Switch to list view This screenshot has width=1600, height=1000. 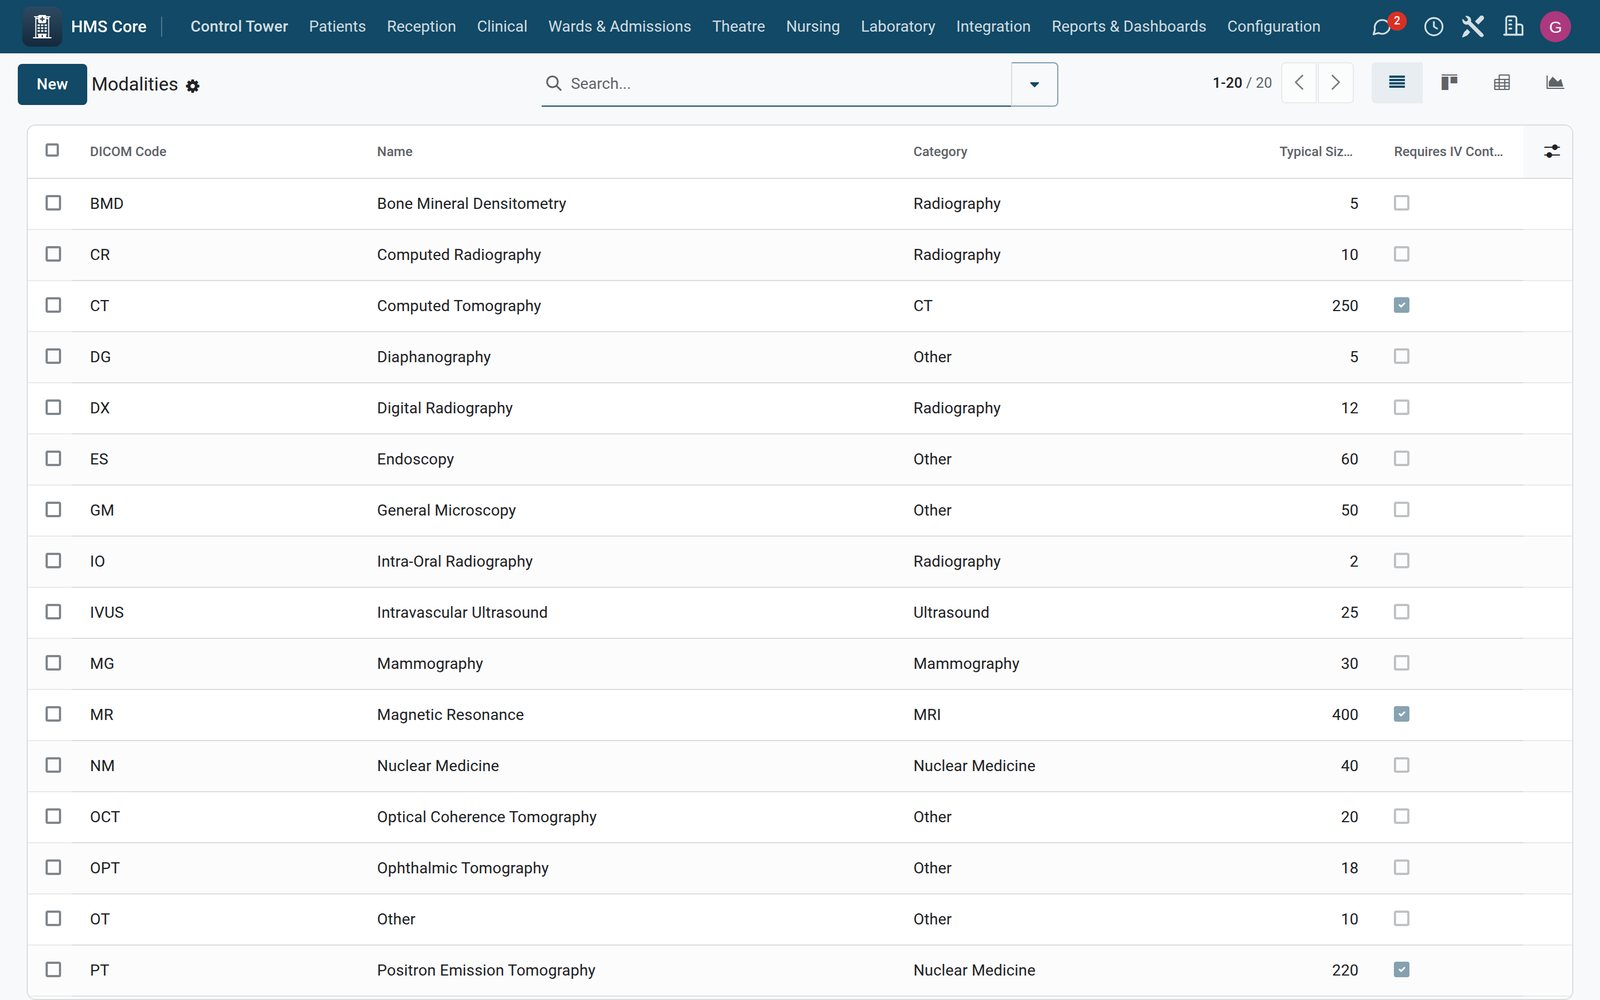(1397, 83)
